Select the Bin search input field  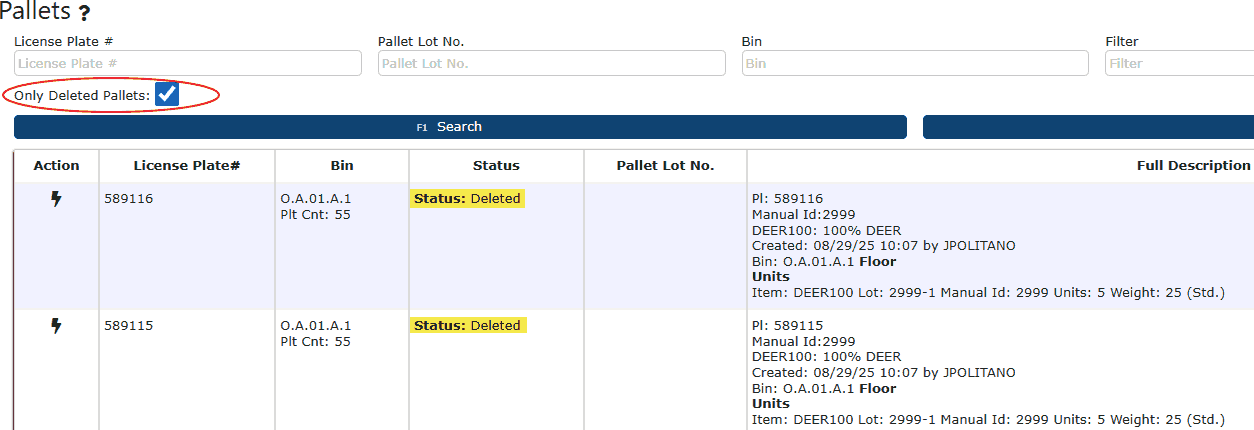[914, 63]
